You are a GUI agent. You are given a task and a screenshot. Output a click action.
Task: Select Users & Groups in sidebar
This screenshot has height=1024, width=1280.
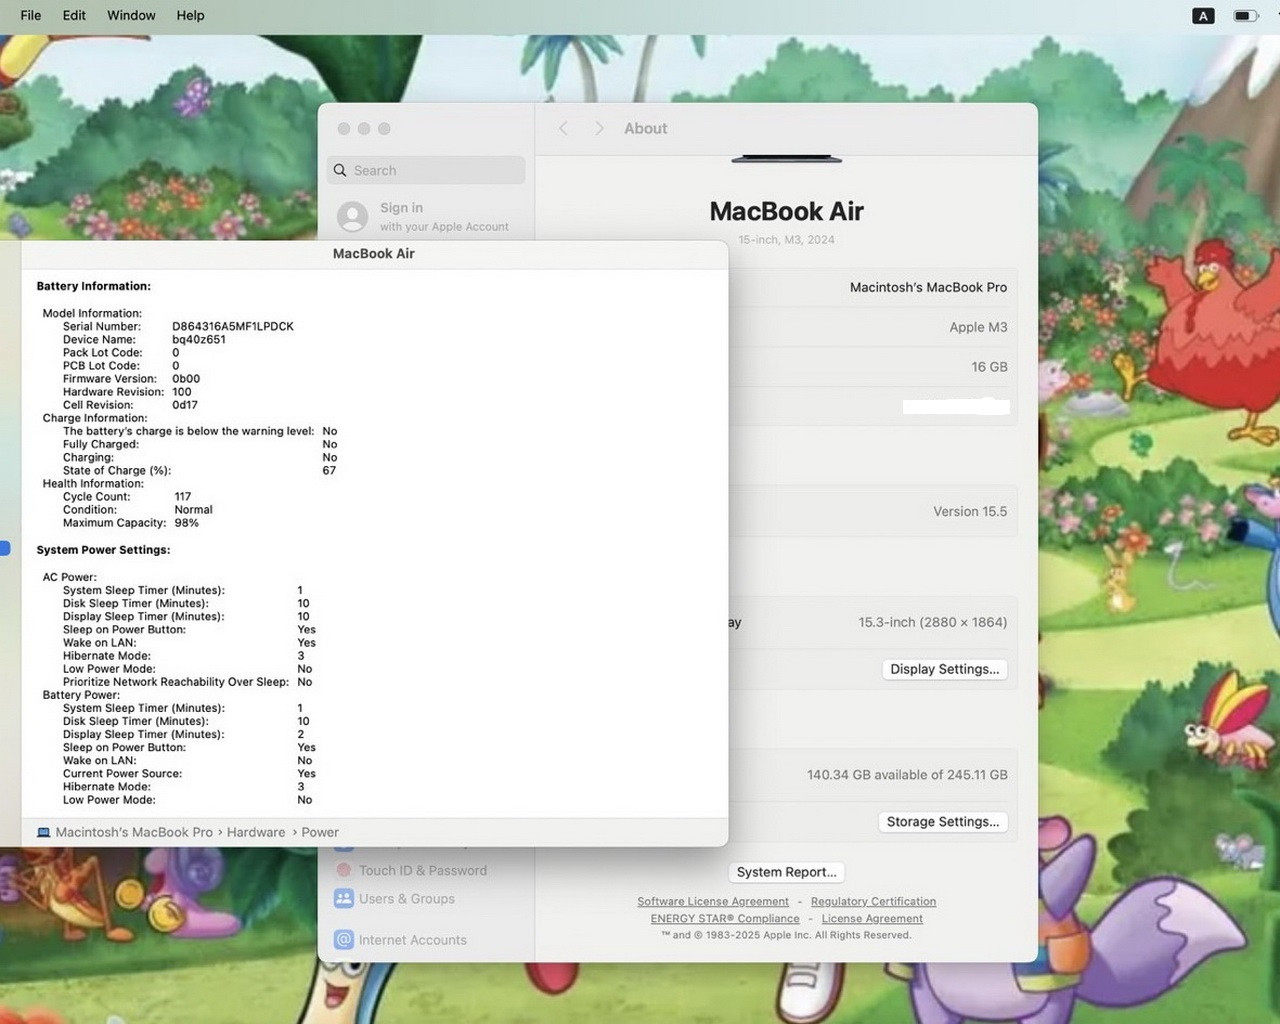click(x=406, y=898)
